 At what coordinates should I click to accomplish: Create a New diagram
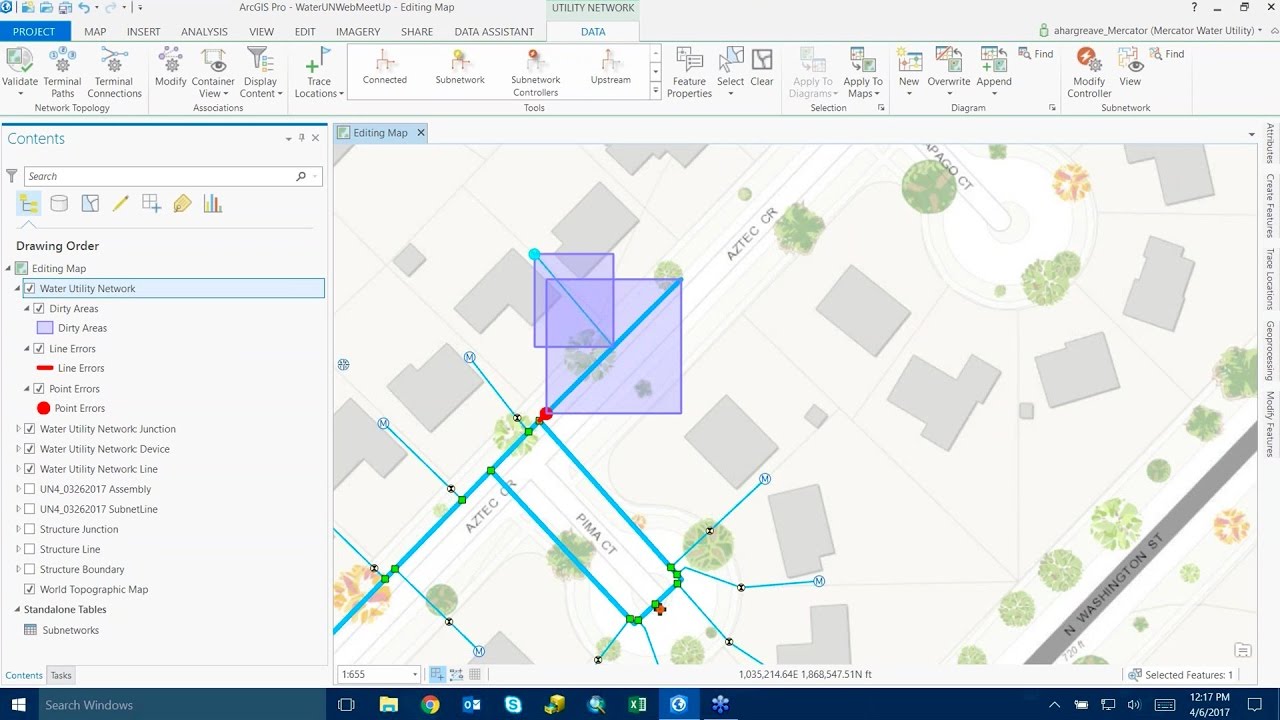[909, 72]
